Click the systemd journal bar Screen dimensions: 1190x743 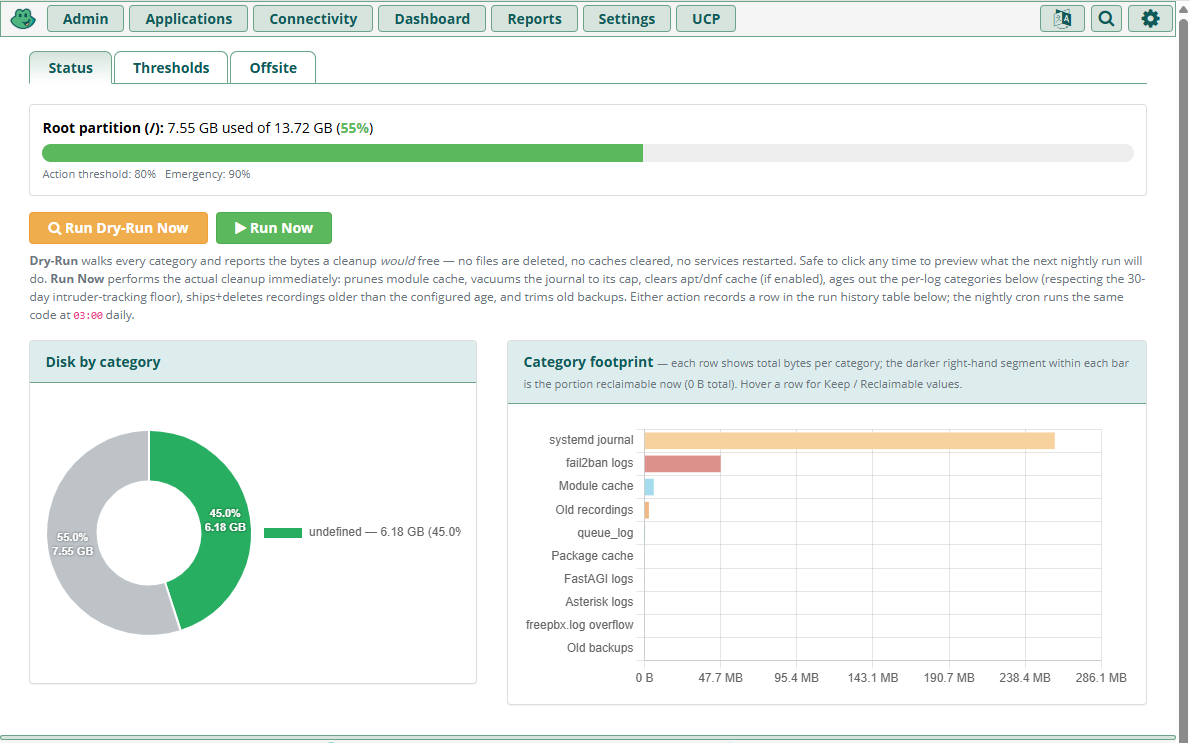pyautogui.click(x=849, y=440)
